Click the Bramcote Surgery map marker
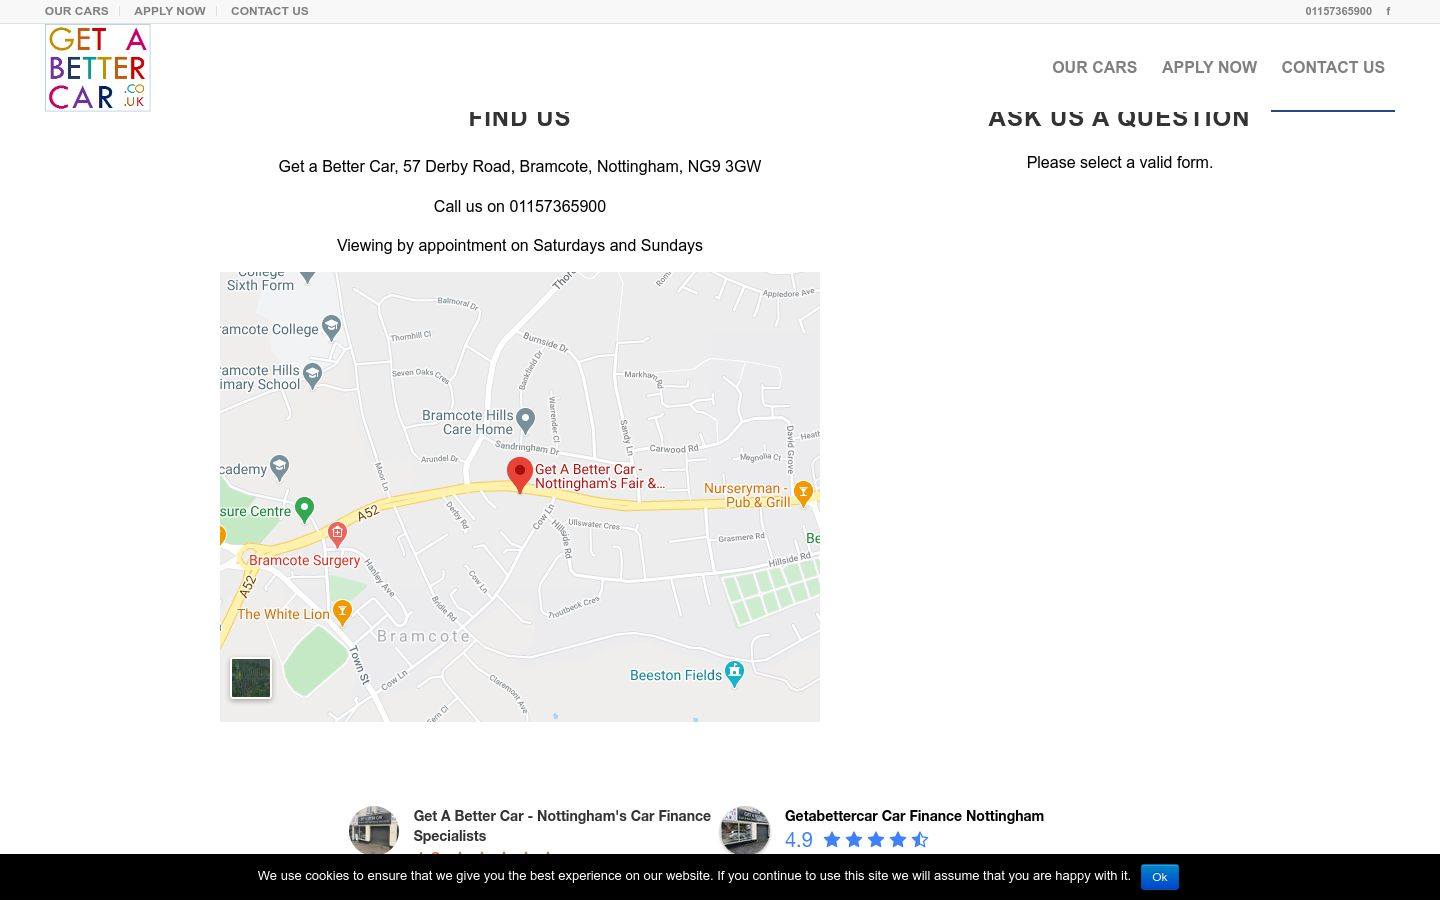Viewport: 1440px width, 900px height. (337, 534)
